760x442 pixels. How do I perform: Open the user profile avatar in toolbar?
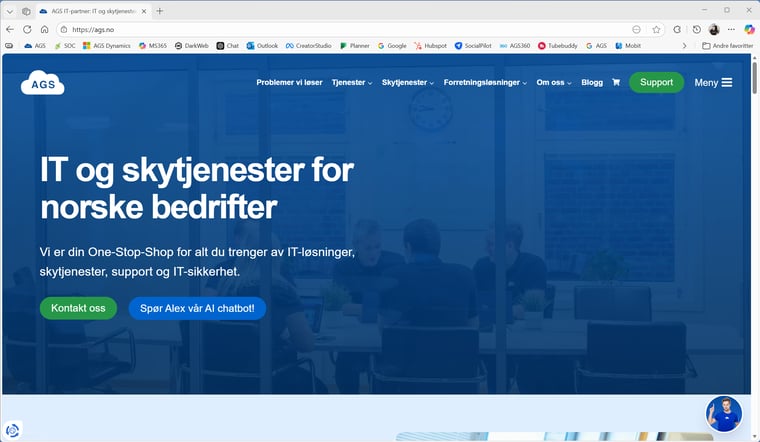(714, 30)
